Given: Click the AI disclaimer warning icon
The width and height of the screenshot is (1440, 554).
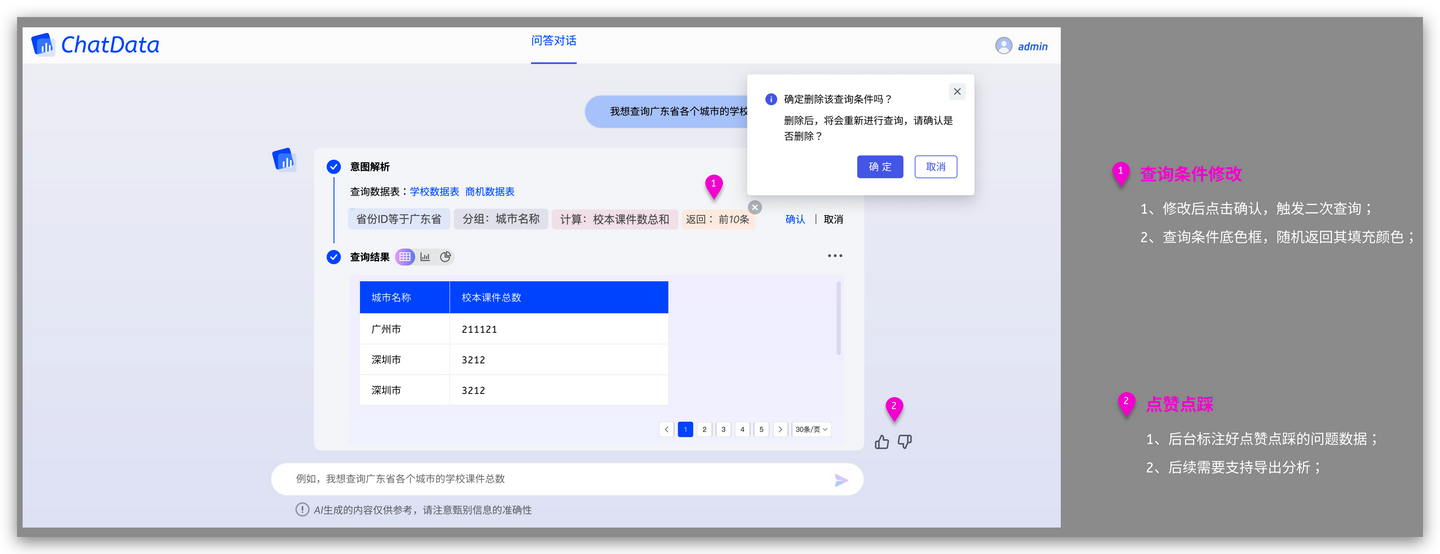Looking at the screenshot, I should 302,510.
